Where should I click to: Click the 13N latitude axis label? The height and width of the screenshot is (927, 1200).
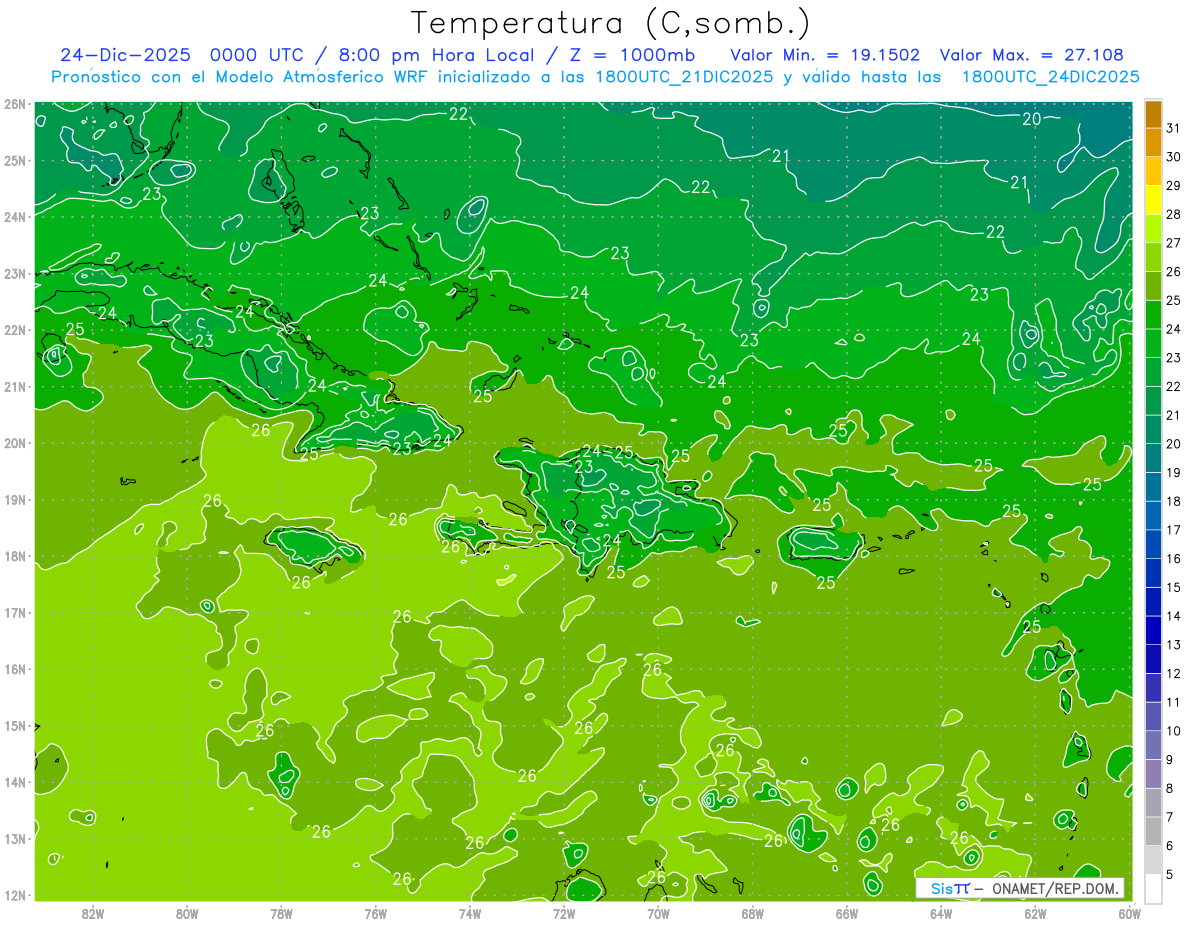[14, 838]
